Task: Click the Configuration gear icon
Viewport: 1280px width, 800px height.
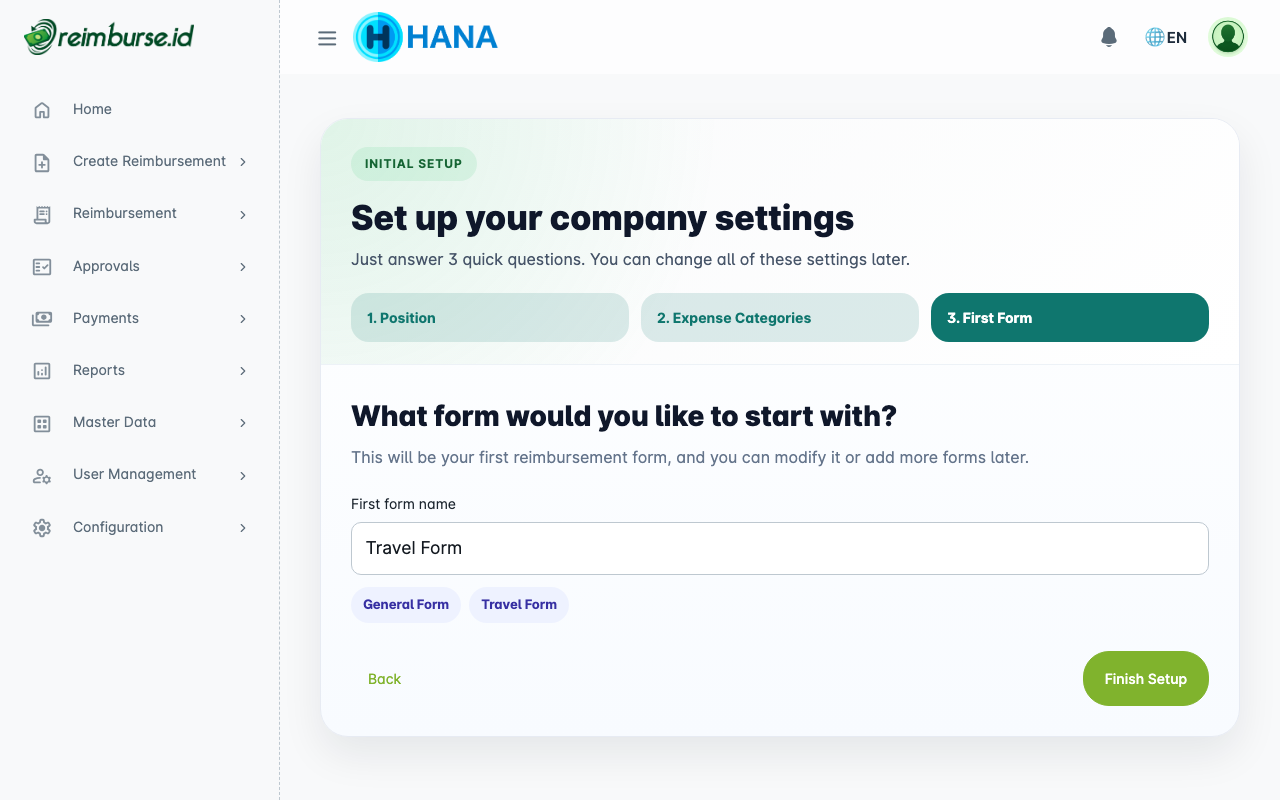Action: pyautogui.click(x=41, y=527)
